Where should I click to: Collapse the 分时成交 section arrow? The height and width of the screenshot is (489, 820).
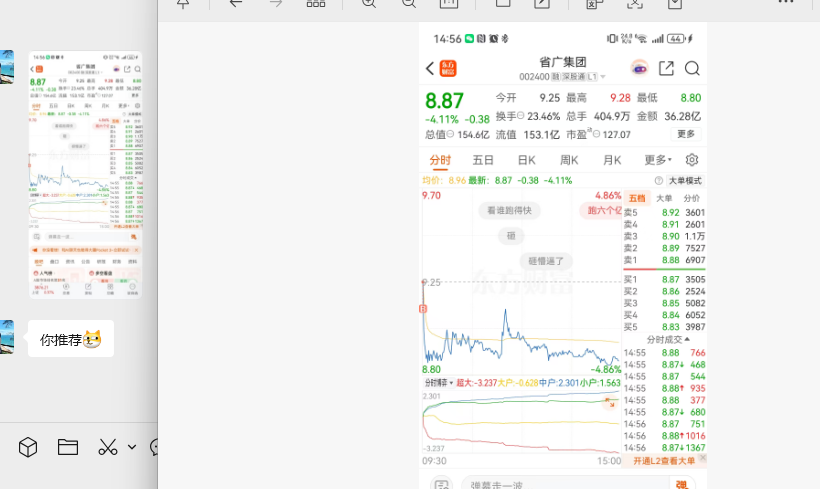(687, 339)
